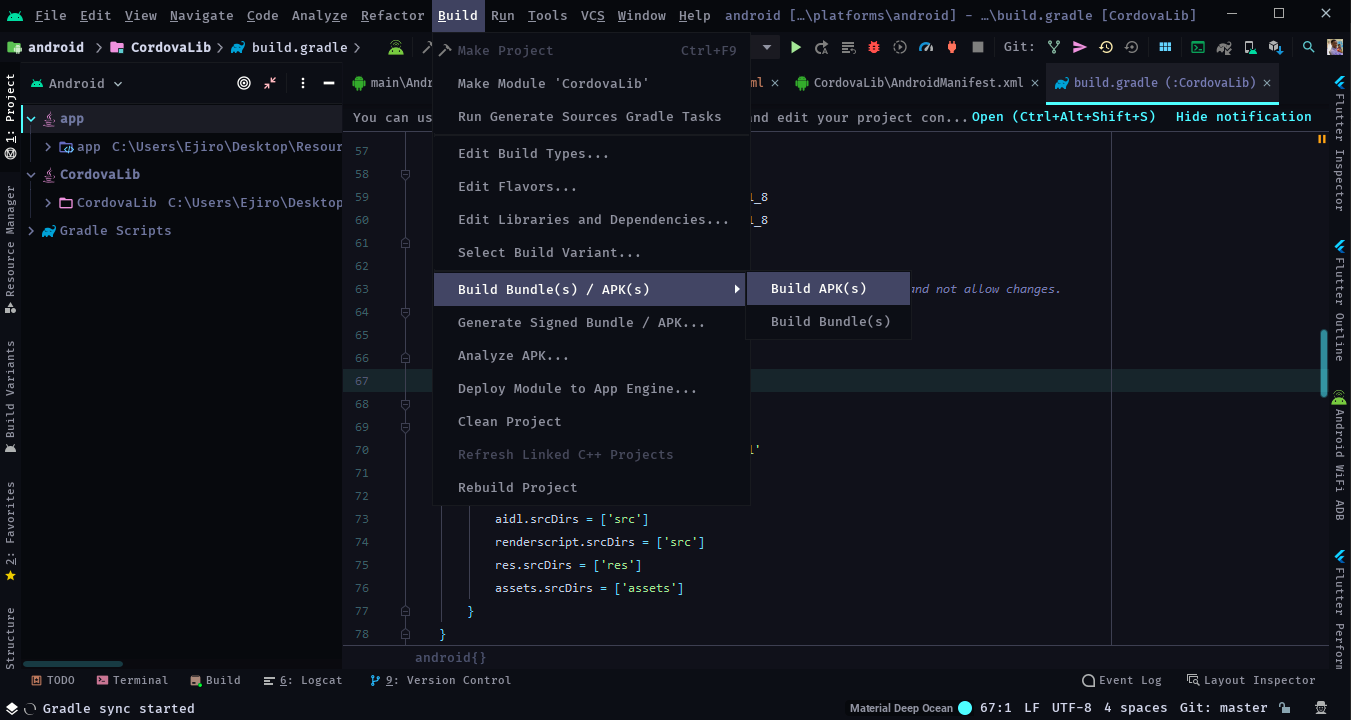1351x720 pixels.
Task: Toggle the Structure side panel
Action: 10,637
